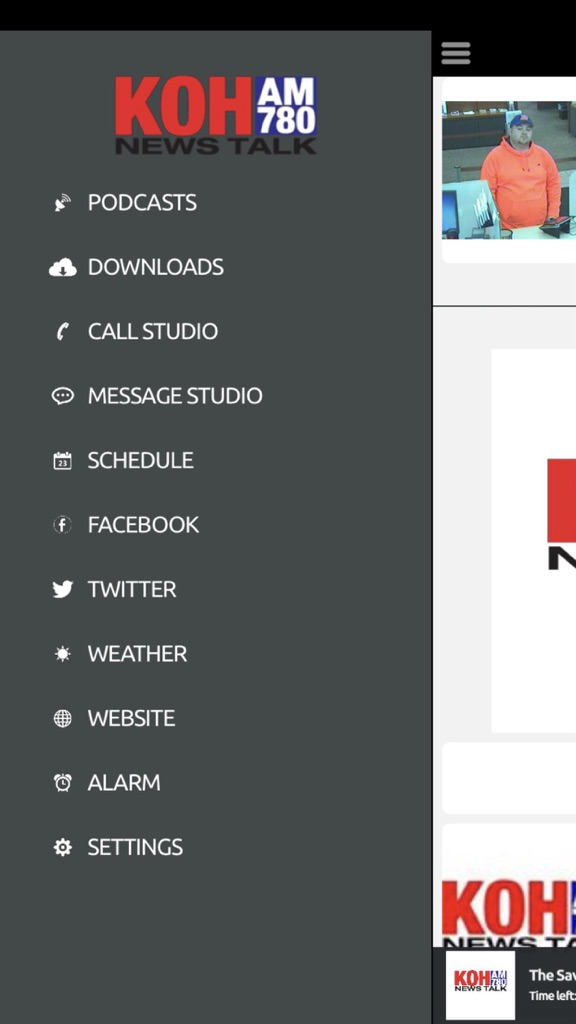The image size is (576, 1024).
Task: Select MESSAGE STUDIO in the menu
Action: point(175,396)
